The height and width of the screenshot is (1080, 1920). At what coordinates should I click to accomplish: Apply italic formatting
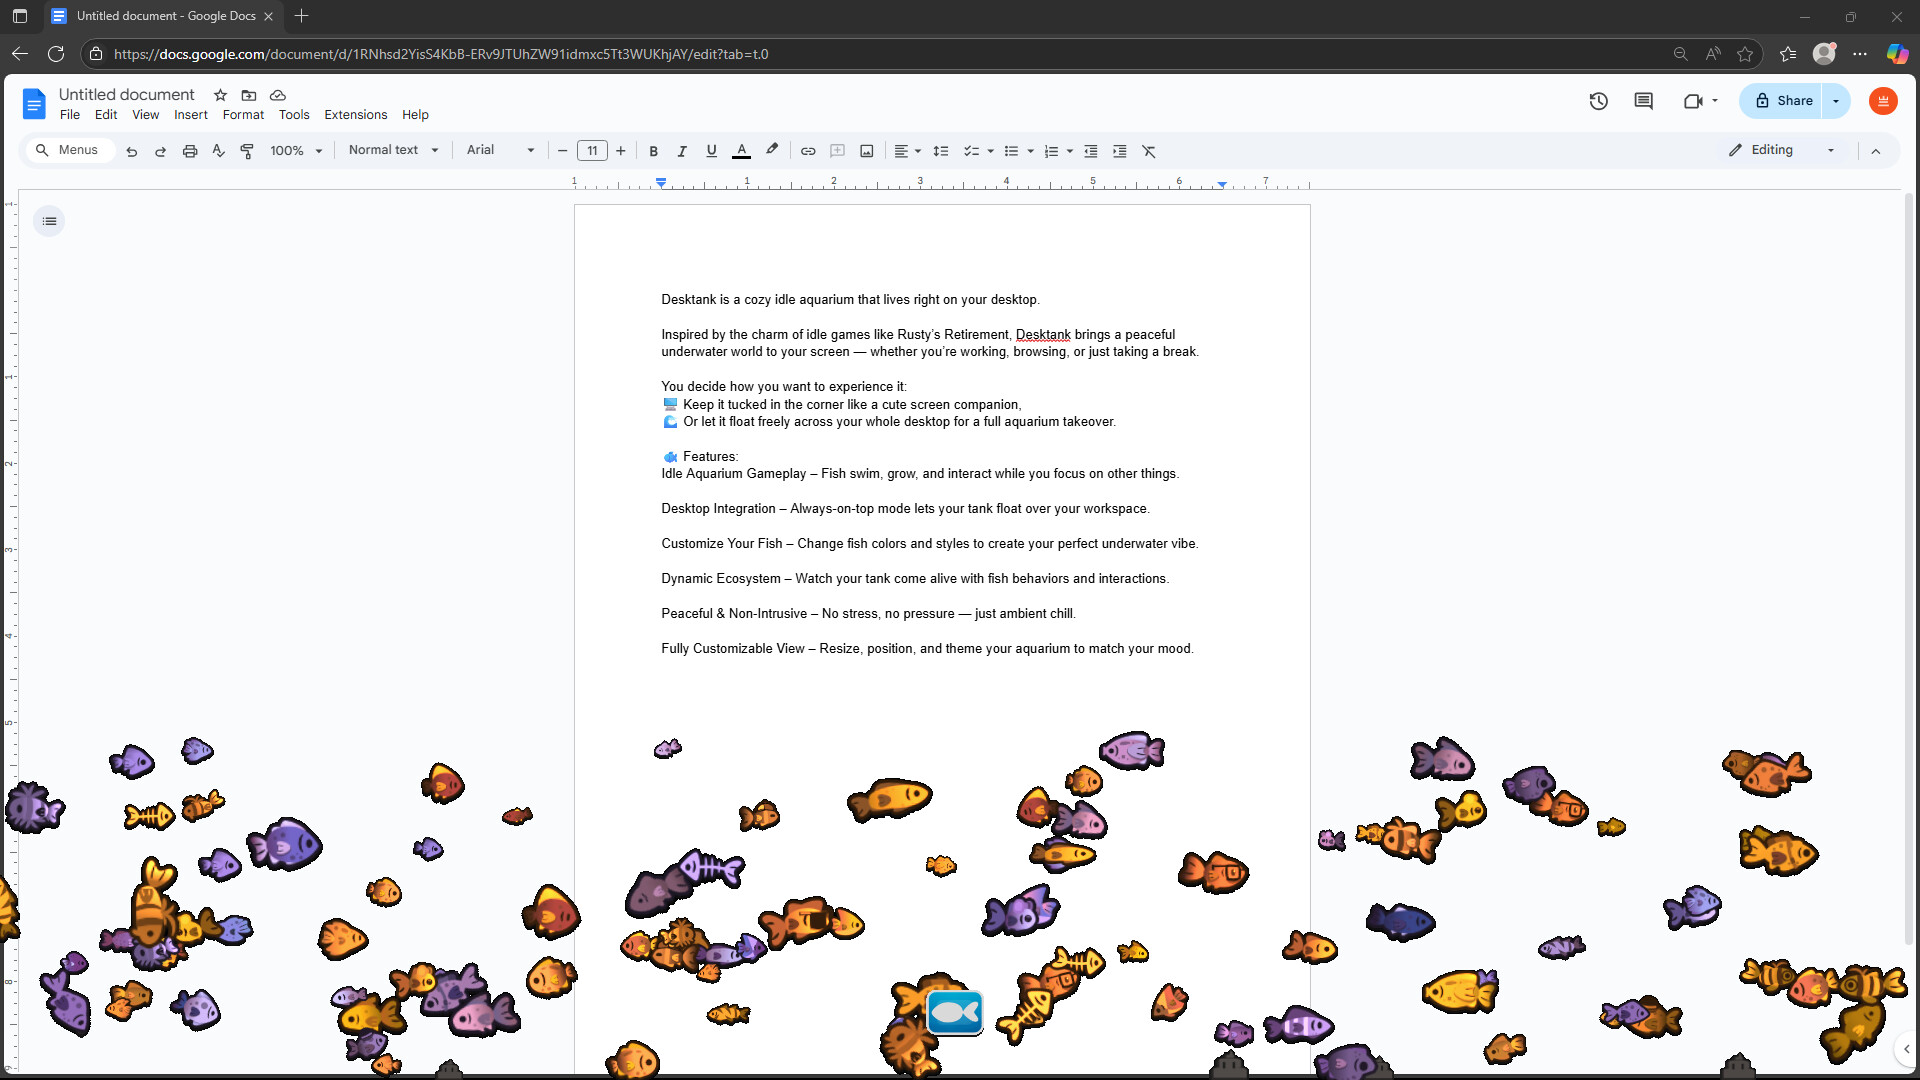coord(682,151)
